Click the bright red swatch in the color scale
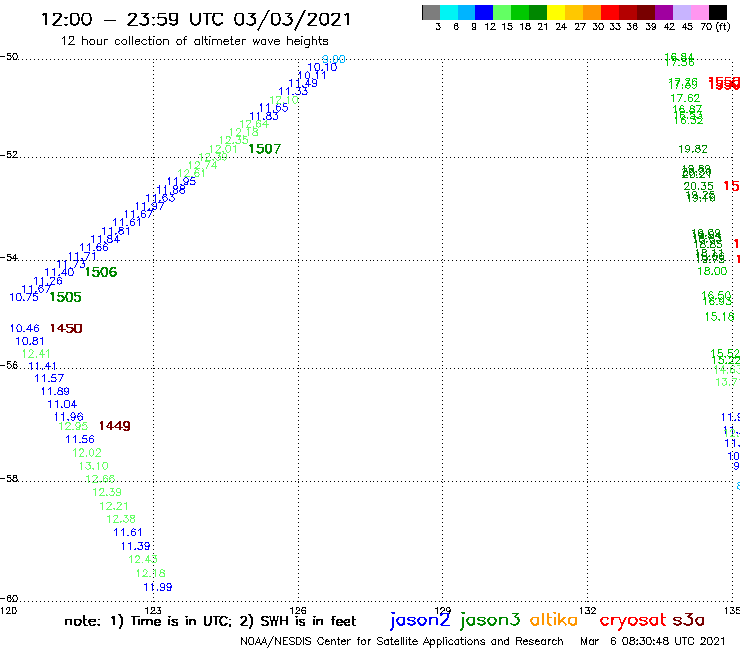 (x=610, y=12)
